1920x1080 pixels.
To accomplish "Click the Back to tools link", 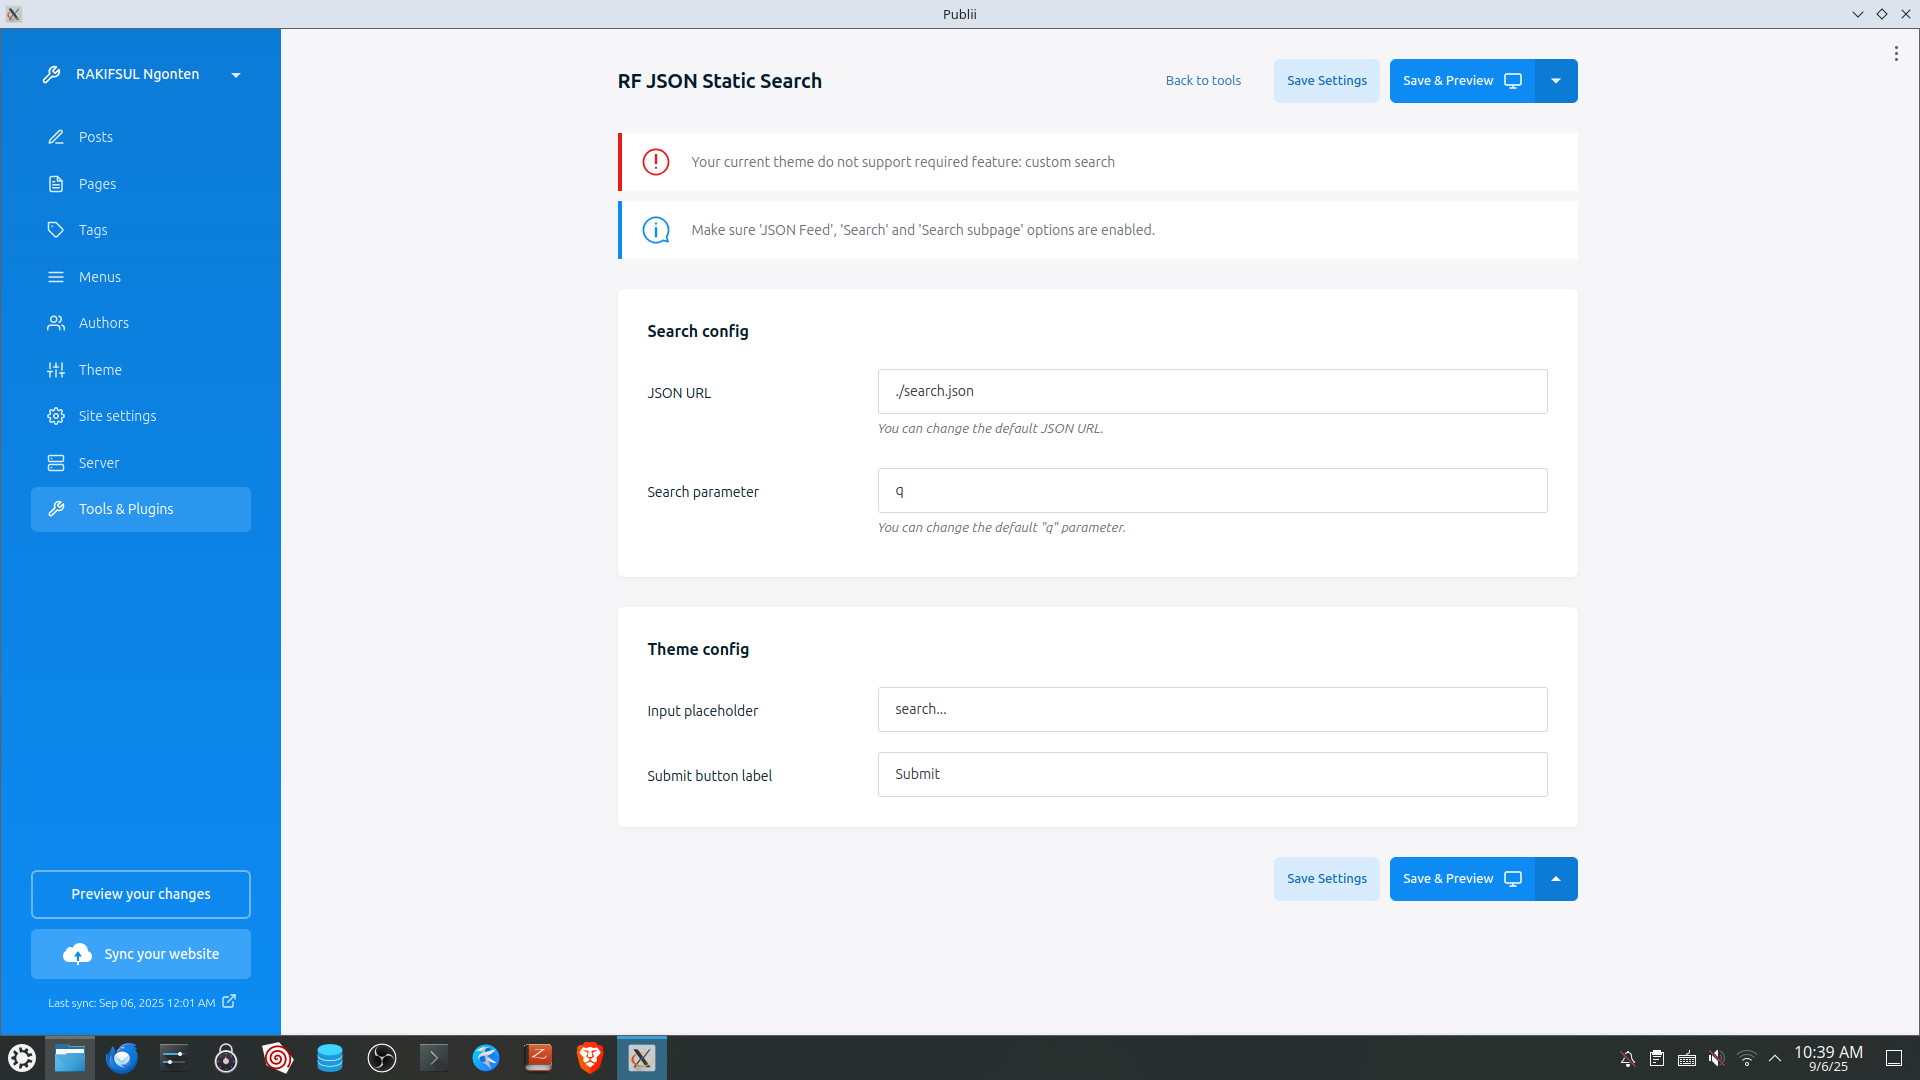I will 1203,81.
